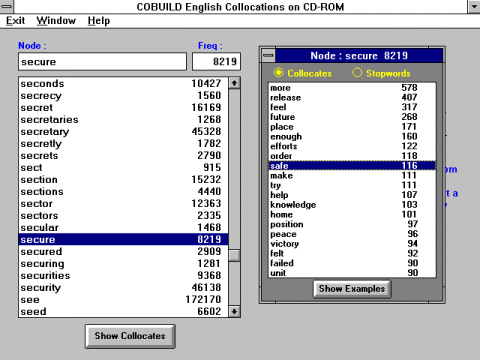The height and width of the screenshot is (360, 480).
Task: Select collocate 'help' with 107
Action: (352, 195)
